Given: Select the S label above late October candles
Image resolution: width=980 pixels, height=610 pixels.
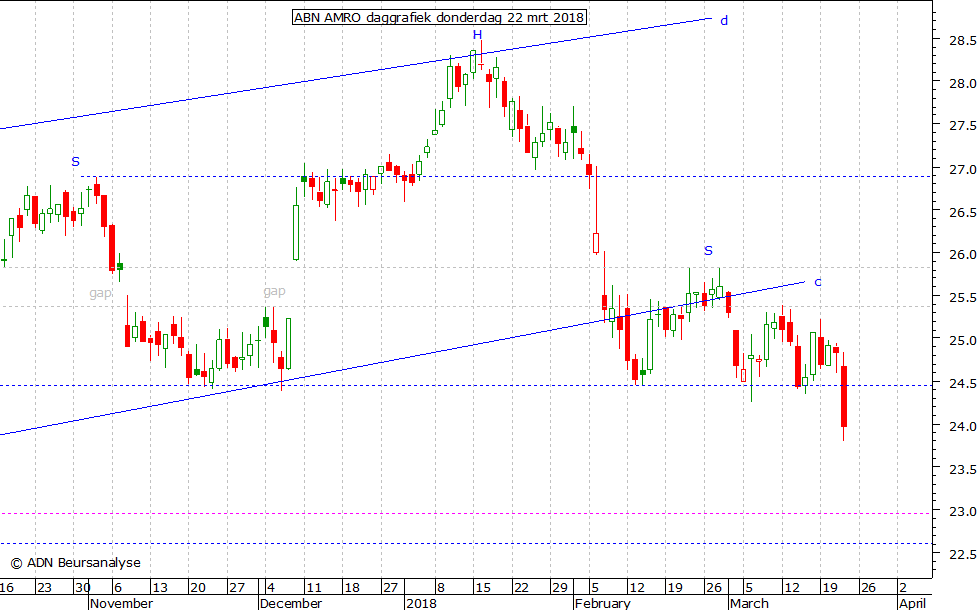Looking at the screenshot, I should [x=76, y=161].
